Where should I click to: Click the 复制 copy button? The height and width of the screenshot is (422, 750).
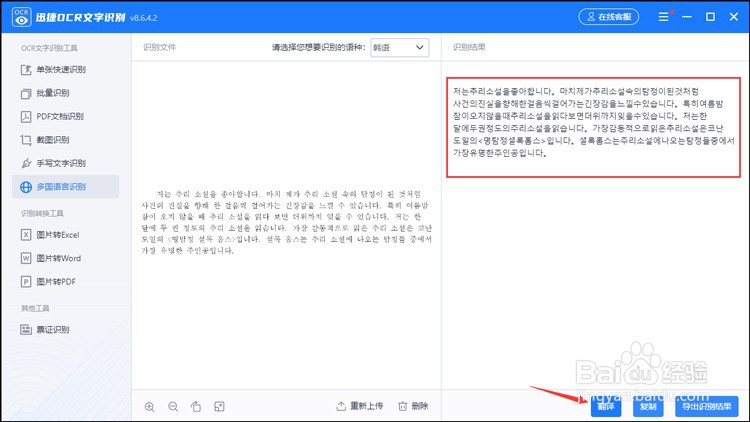pyautogui.click(x=648, y=407)
